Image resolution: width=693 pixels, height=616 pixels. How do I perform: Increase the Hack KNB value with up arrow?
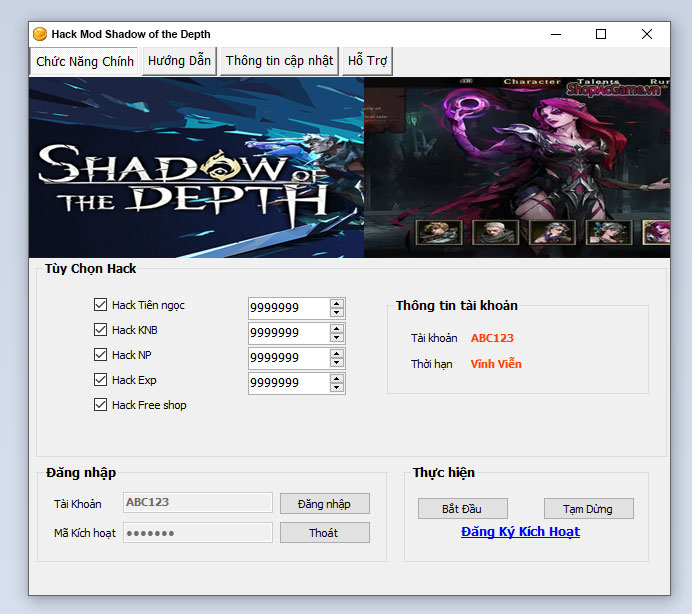[337, 329]
